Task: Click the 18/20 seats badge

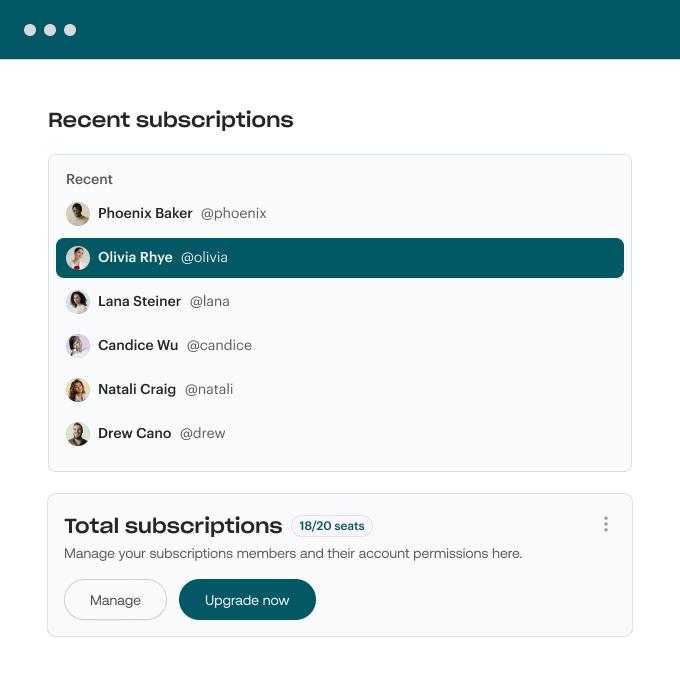Action: pyautogui.click(x=332, y=526)
